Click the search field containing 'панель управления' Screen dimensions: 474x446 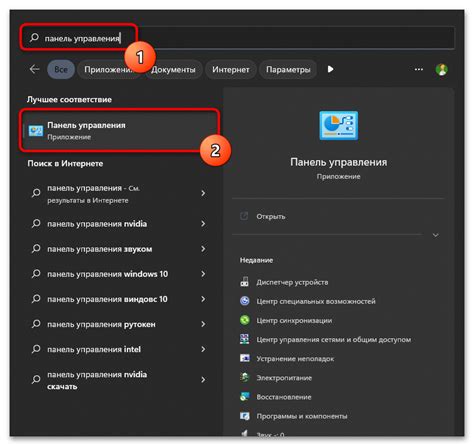[238, 38]
